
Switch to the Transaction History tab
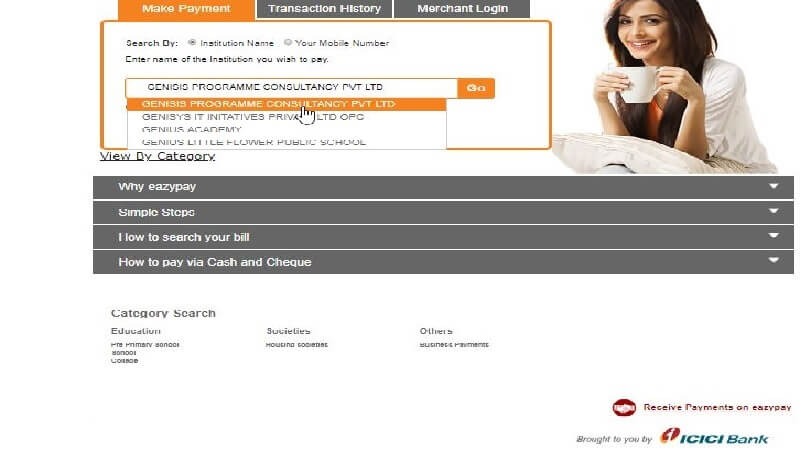[324, 9]
